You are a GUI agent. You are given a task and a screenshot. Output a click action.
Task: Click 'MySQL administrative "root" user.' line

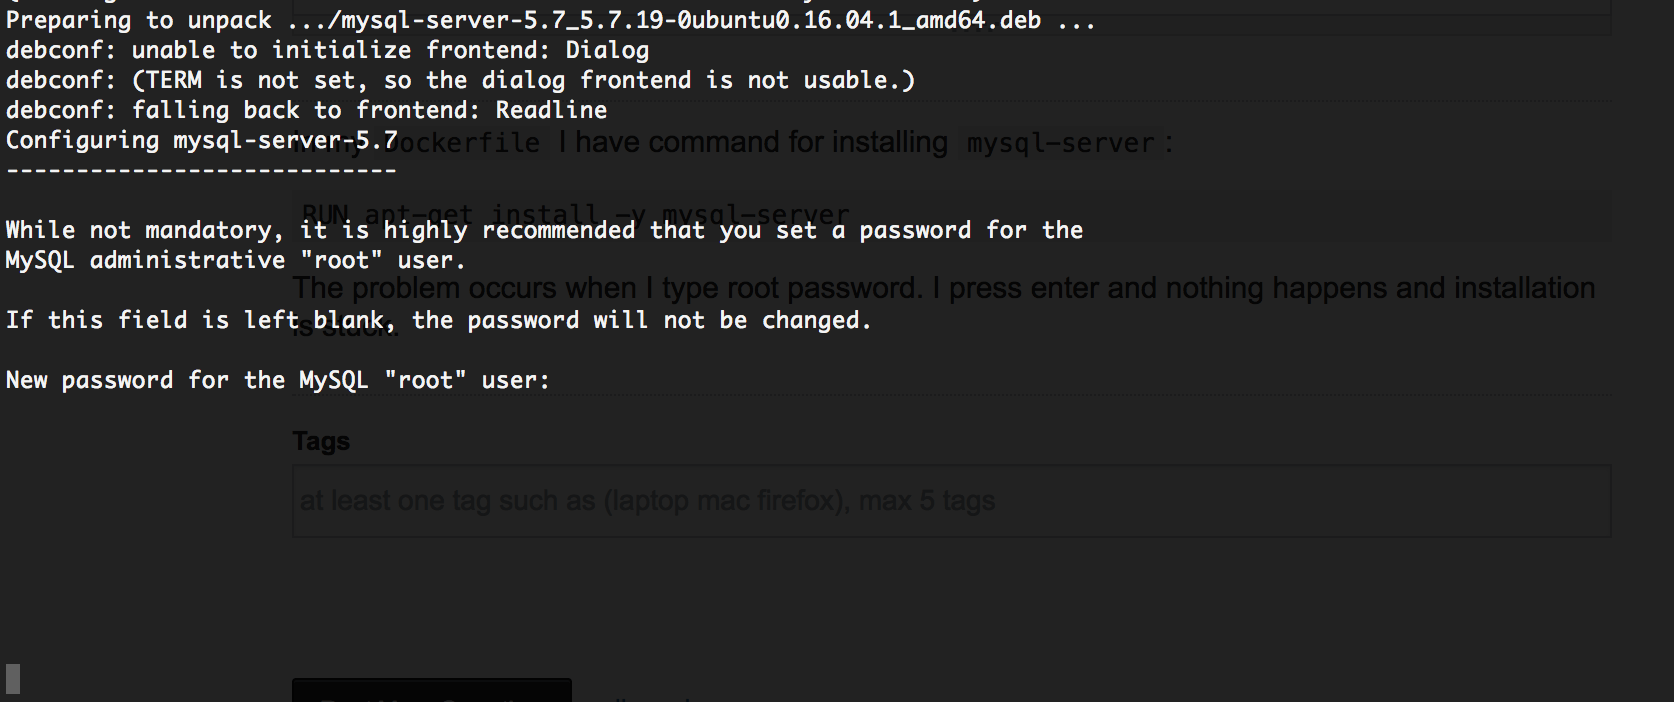tap(236, 260)
